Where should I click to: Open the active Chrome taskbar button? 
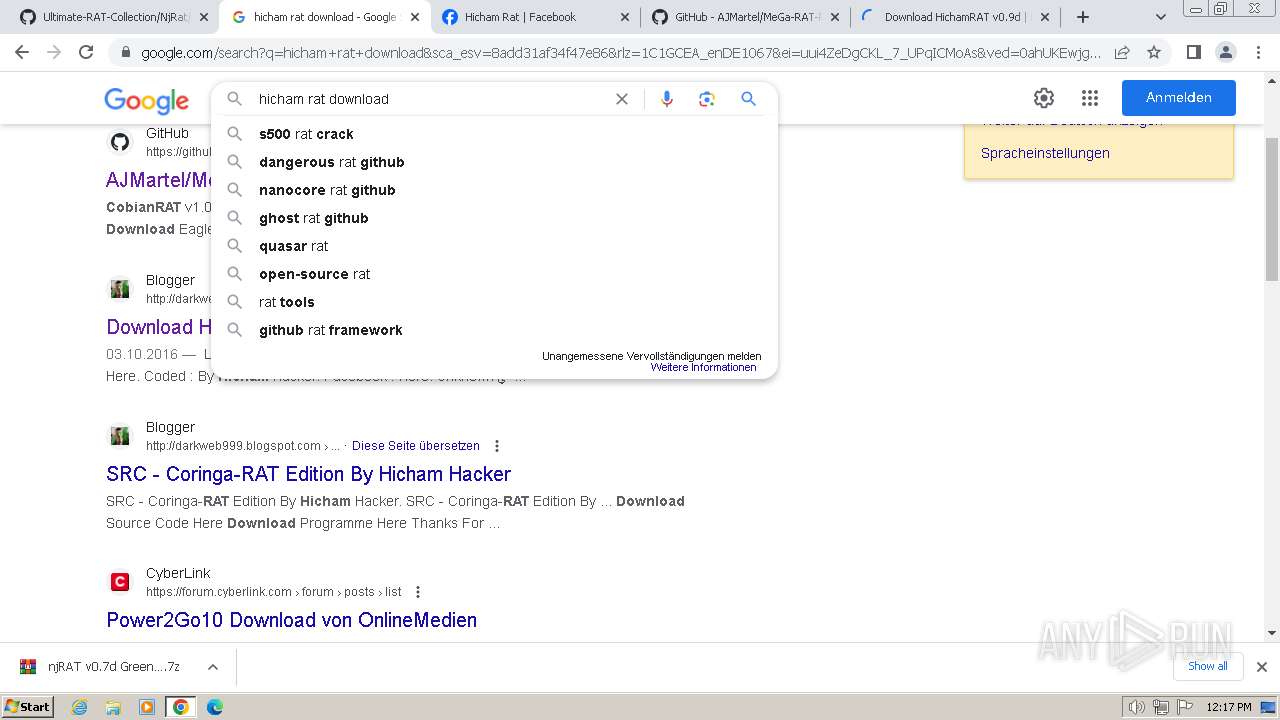click(181, 707)
